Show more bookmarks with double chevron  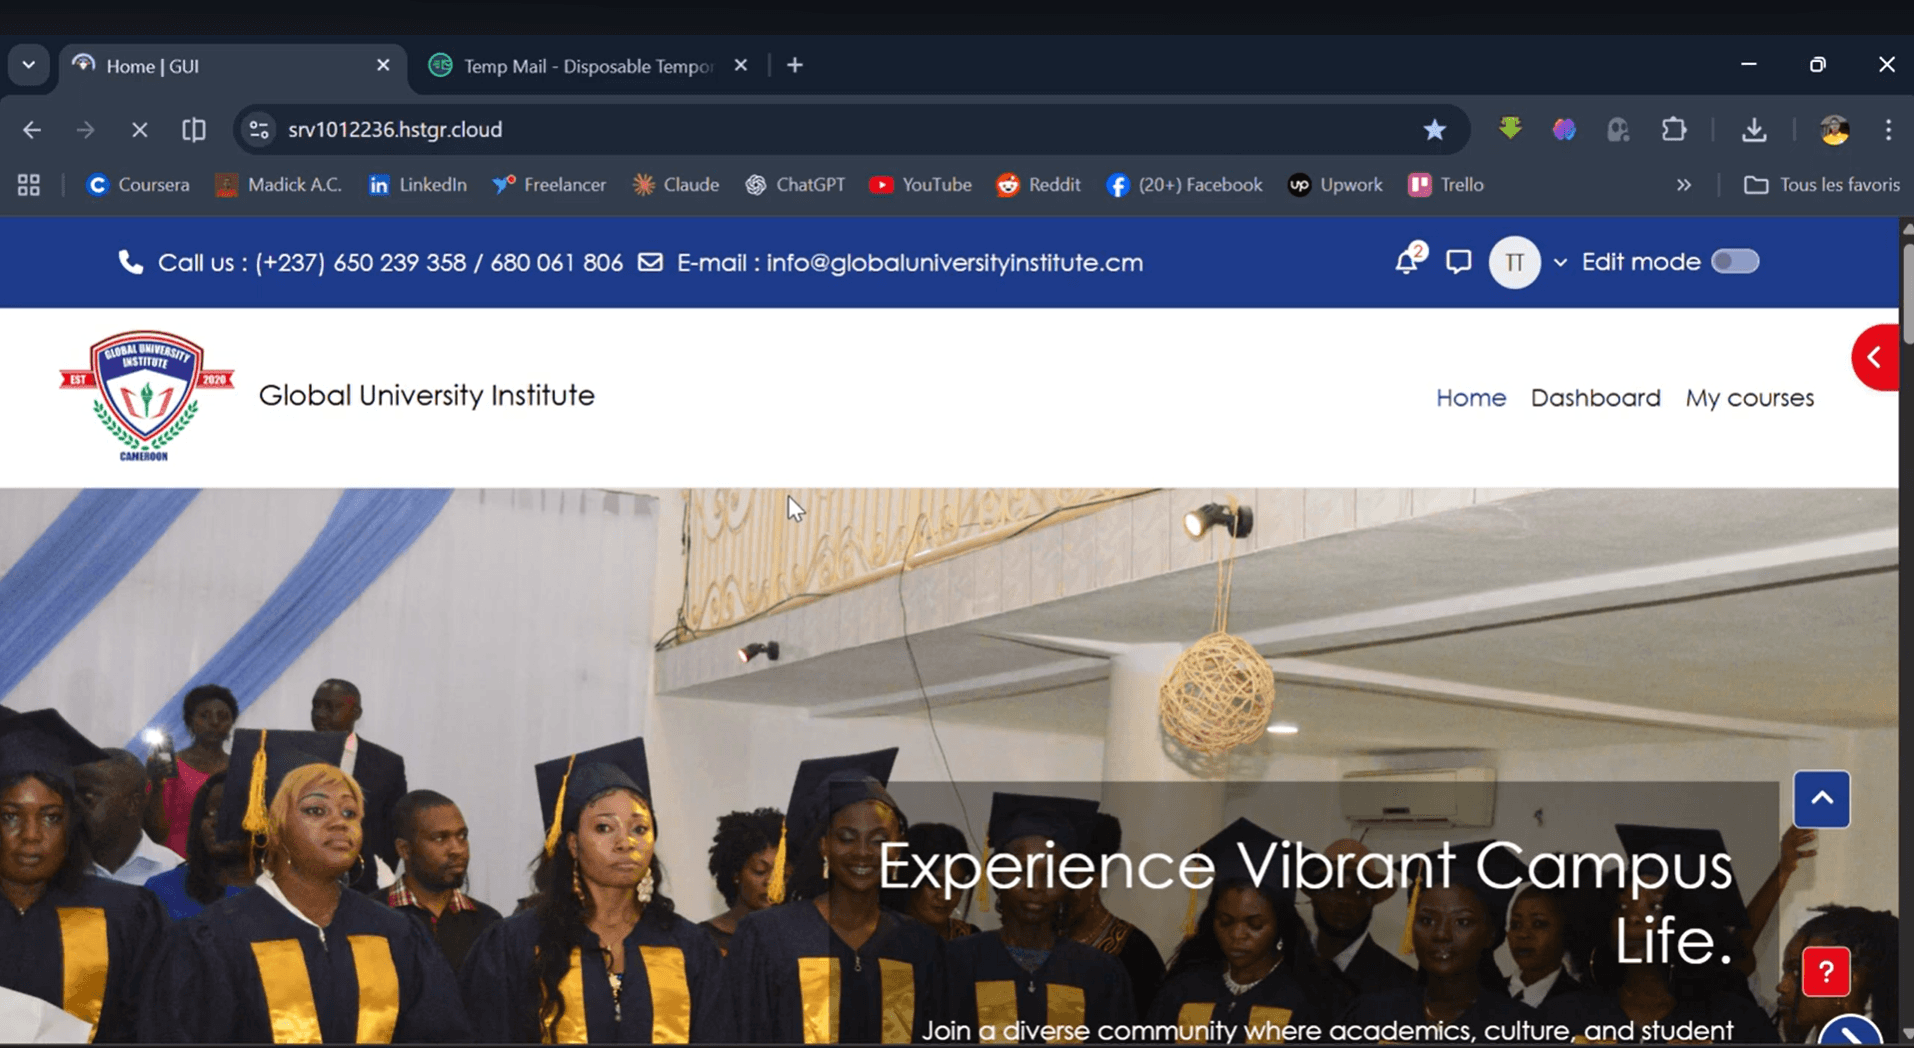pos(1684,185)
